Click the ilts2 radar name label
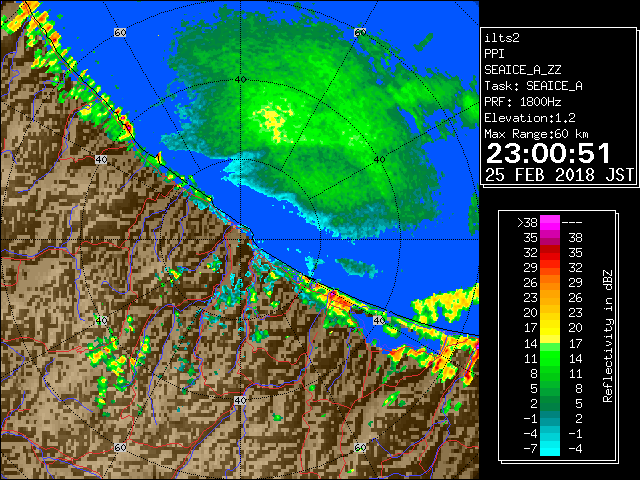The height and width of the screenshot is (480, 640). [x=502, y=38]
